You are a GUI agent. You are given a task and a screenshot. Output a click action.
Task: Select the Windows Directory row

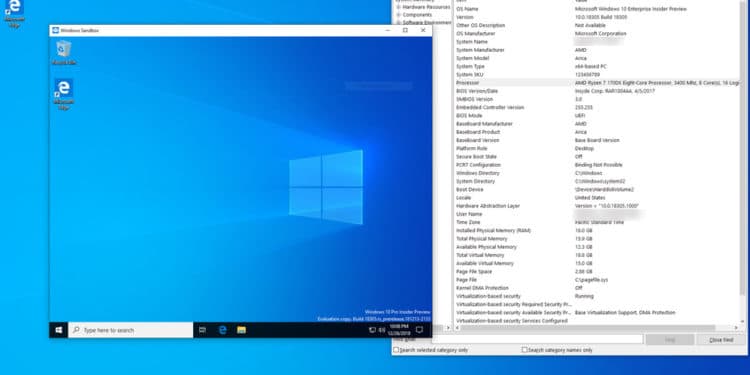tap(597, 173)
